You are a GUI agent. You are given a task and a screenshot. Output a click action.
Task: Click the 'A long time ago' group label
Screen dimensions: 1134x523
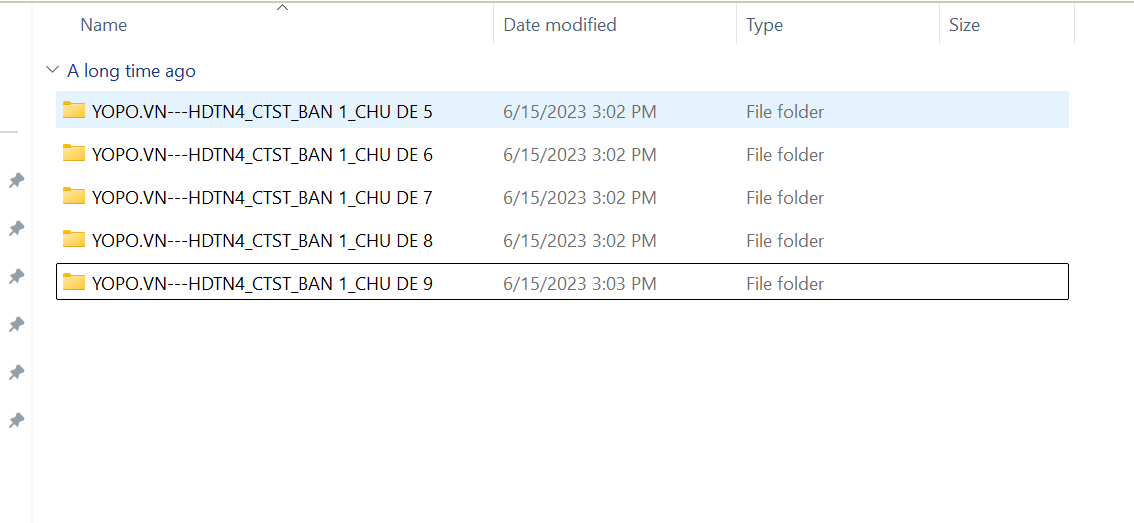(131, 71)
